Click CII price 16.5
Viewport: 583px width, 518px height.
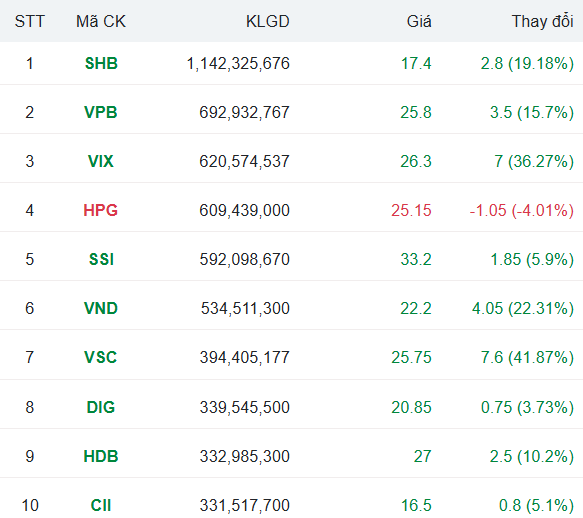tap(416, 506)
